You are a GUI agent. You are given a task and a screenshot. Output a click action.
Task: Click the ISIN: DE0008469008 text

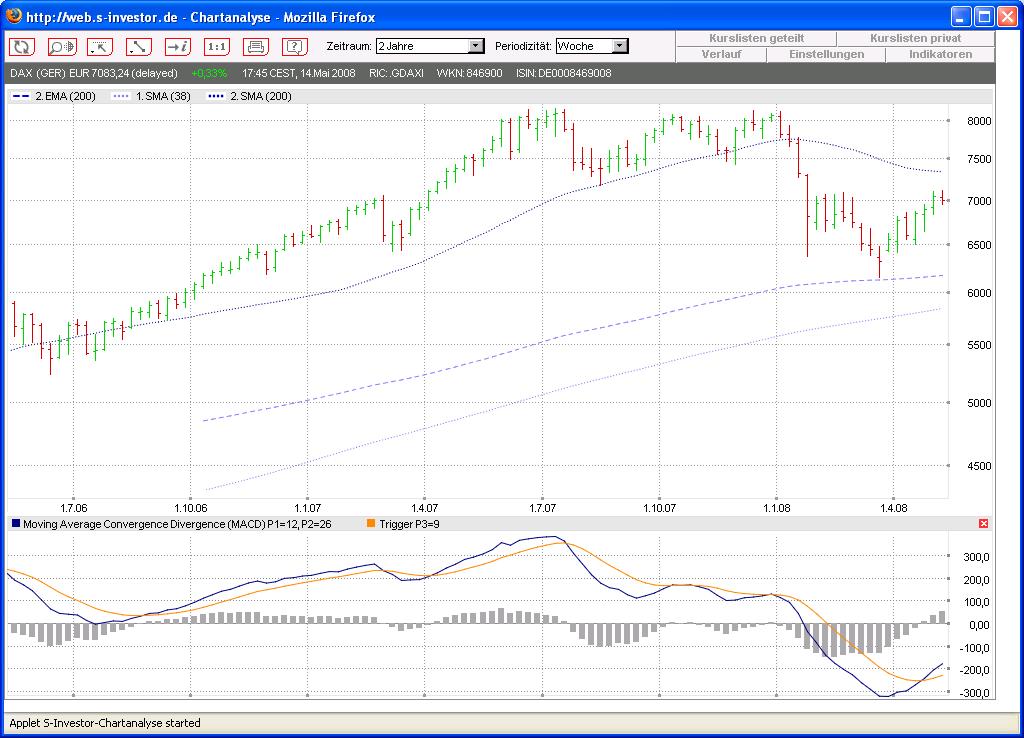564,73
